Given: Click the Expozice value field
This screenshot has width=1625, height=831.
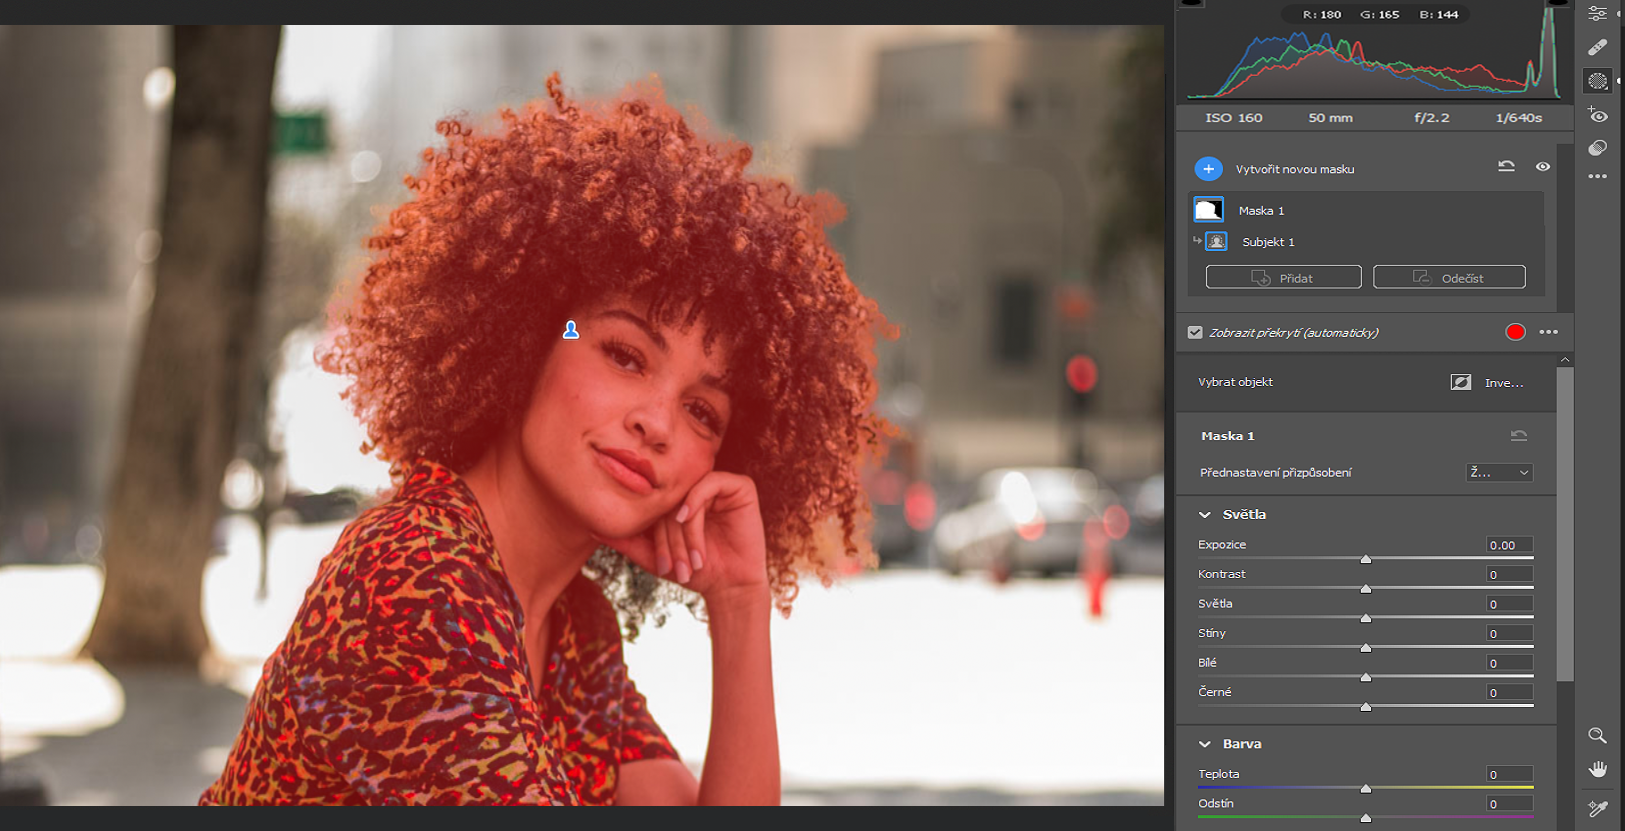Looking at the screenshot, I should click(x=1509, y=545).
